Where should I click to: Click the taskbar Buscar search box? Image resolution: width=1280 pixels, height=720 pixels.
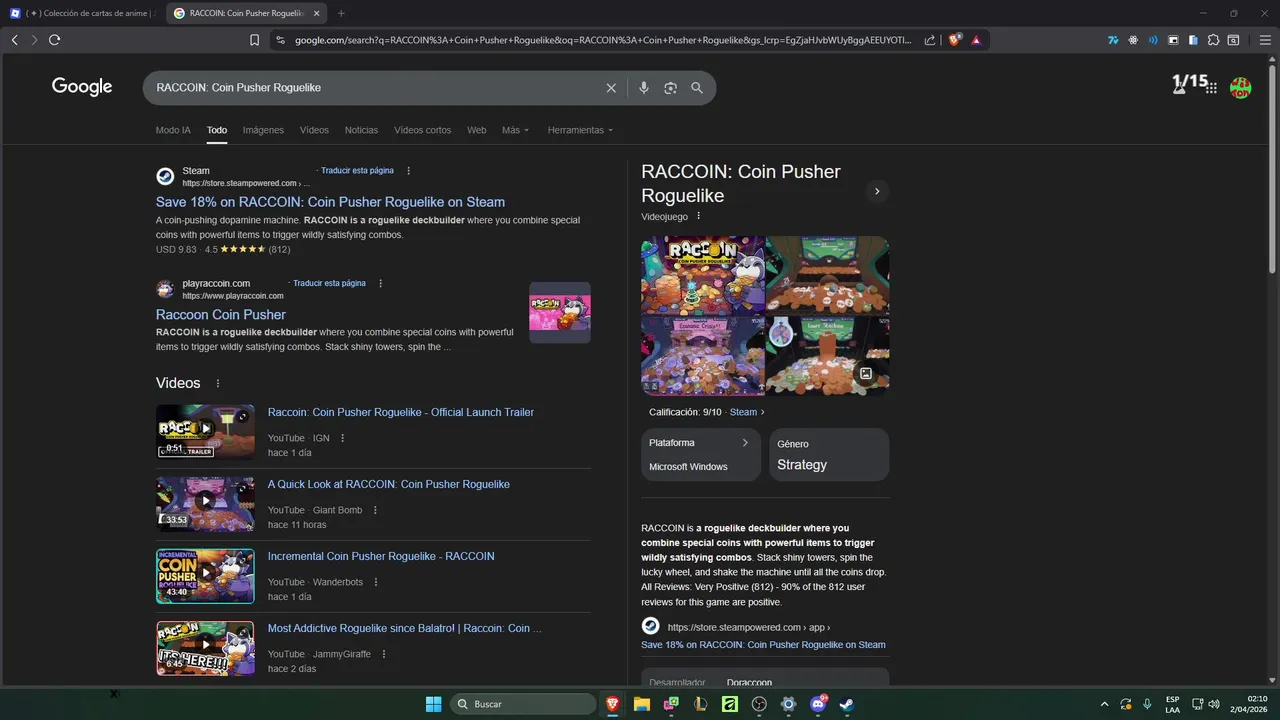[x=523, y=704]
